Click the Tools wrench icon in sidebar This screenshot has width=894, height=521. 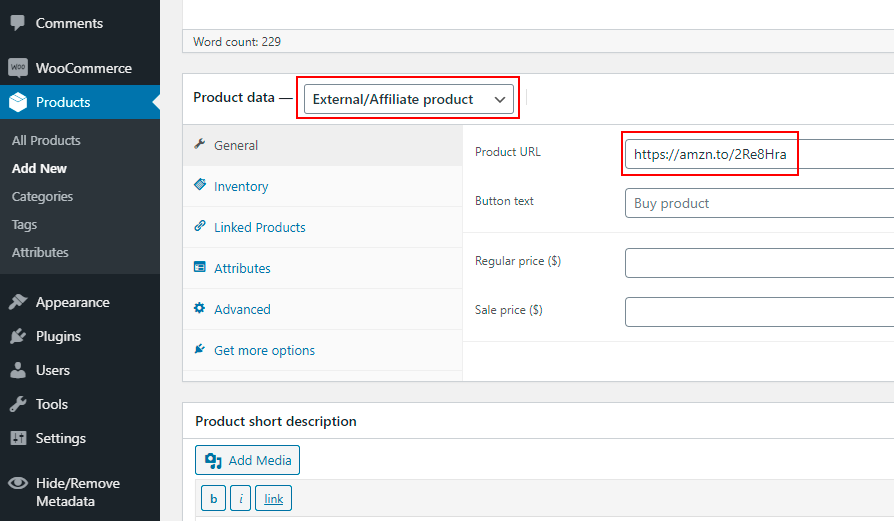tap(18, 404)
